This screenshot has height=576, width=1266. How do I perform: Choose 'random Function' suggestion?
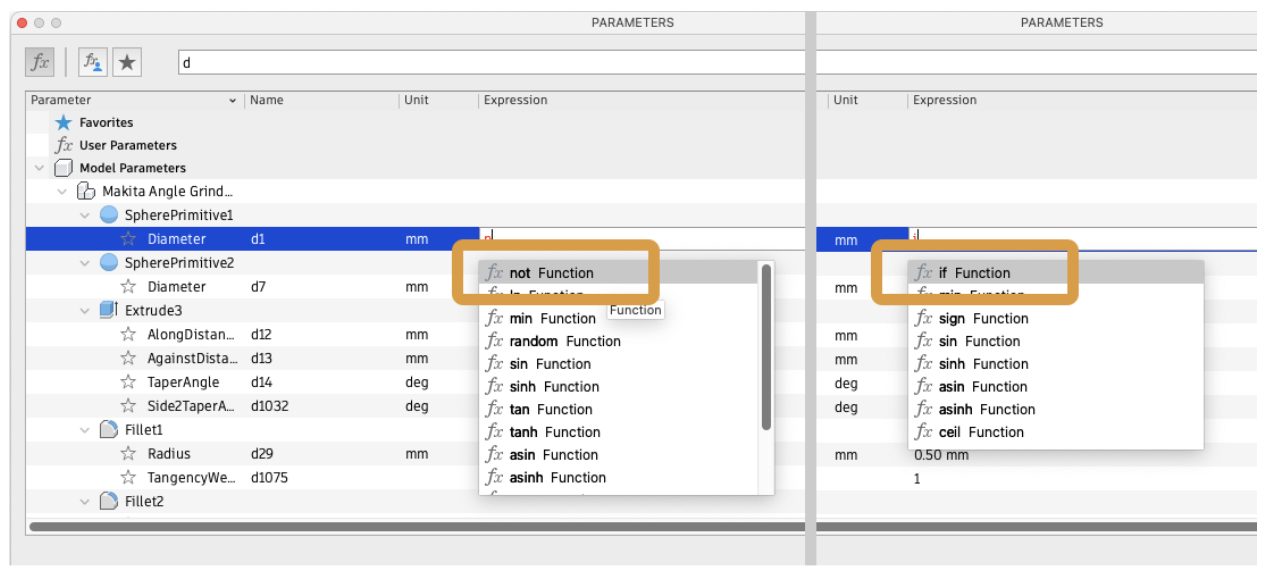coord(618,341)
